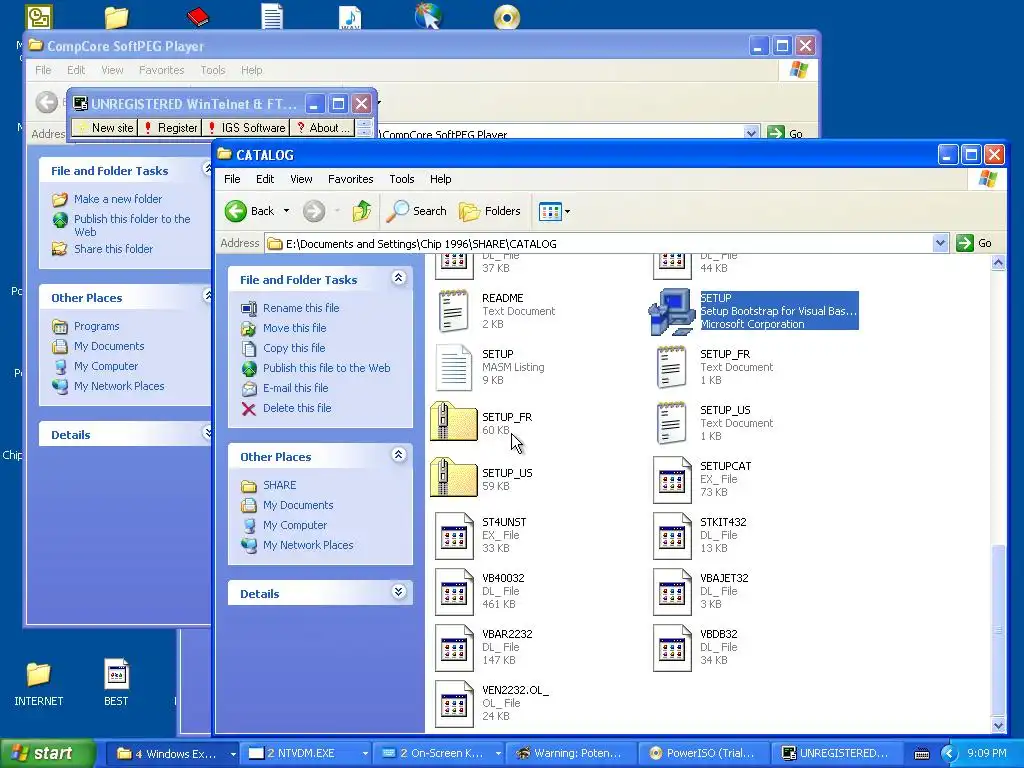This screenshot has width=1024, height=768.
Task: Click Register in WinTelnet window
Action: pos(170,128)
